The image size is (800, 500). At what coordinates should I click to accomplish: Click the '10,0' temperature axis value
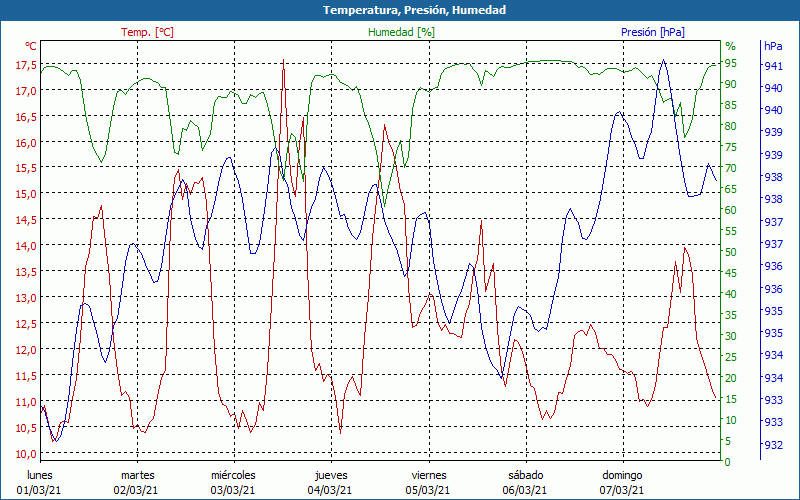click(26, 454)
